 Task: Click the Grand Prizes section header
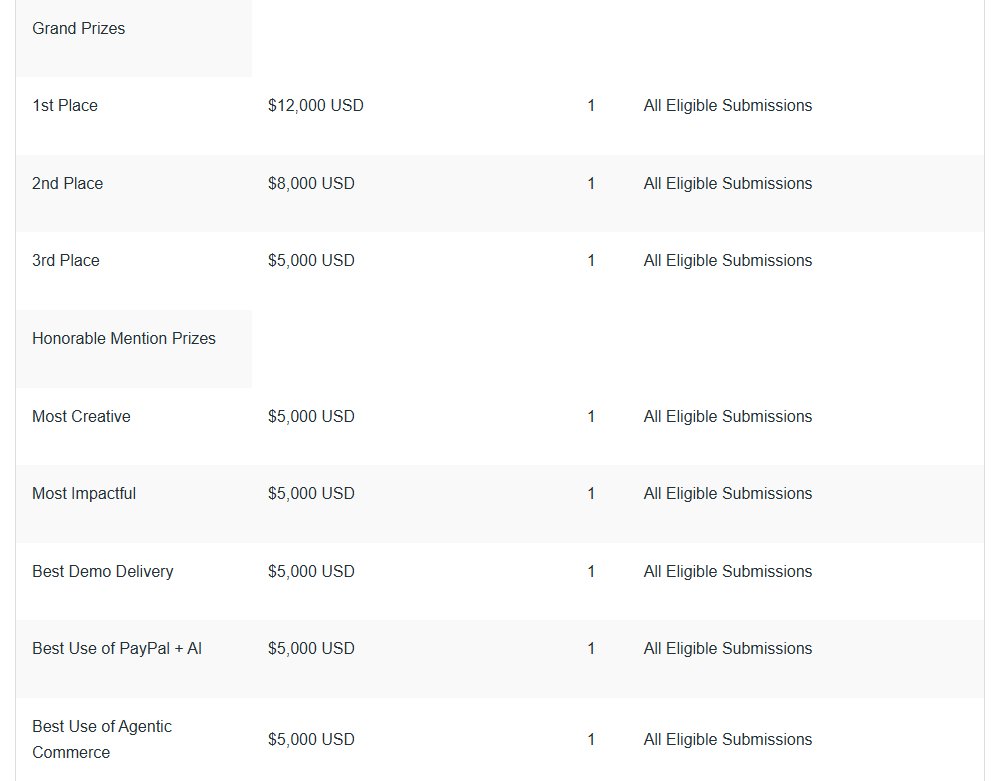click(x=78, y=29)
